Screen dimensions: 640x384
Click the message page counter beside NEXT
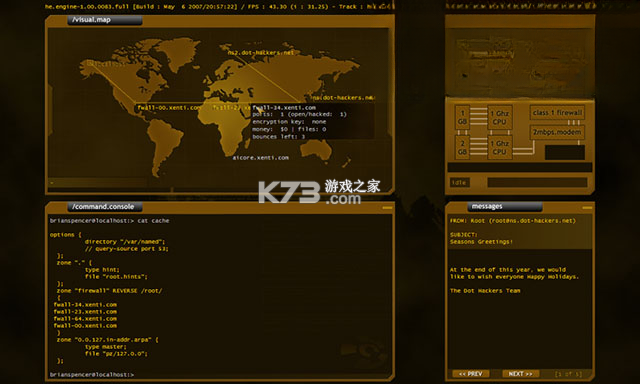[x=569, y=374]
